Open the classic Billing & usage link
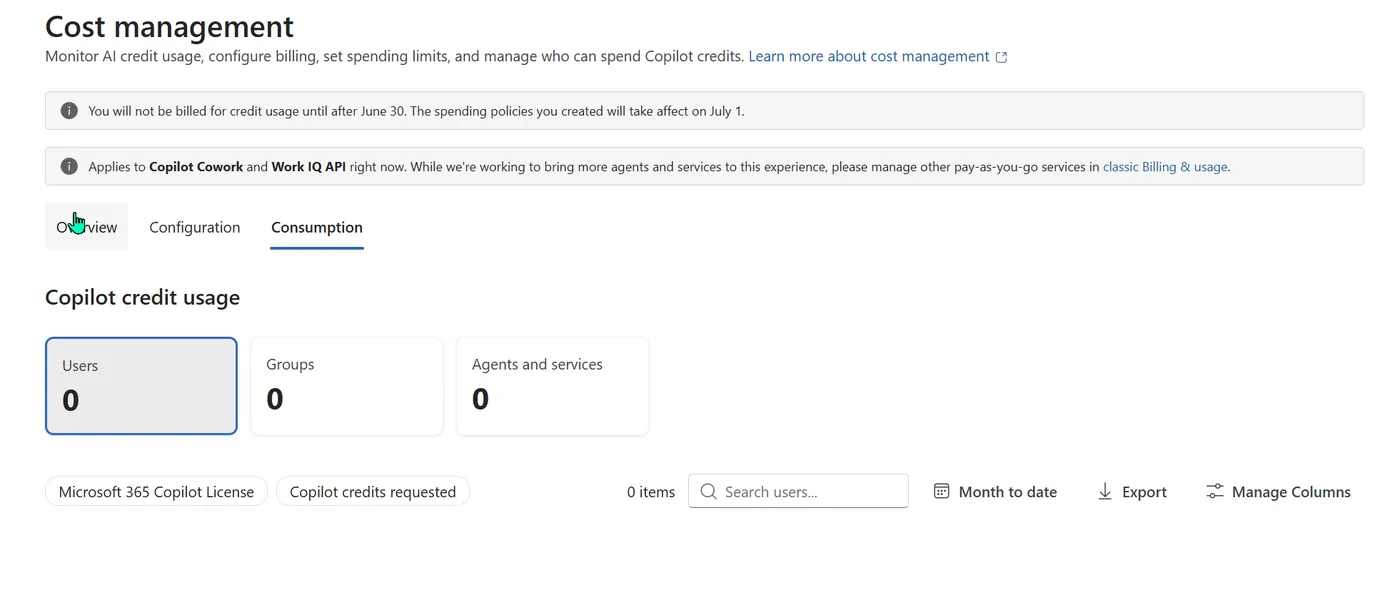1400x600 pixels. 1165,167
